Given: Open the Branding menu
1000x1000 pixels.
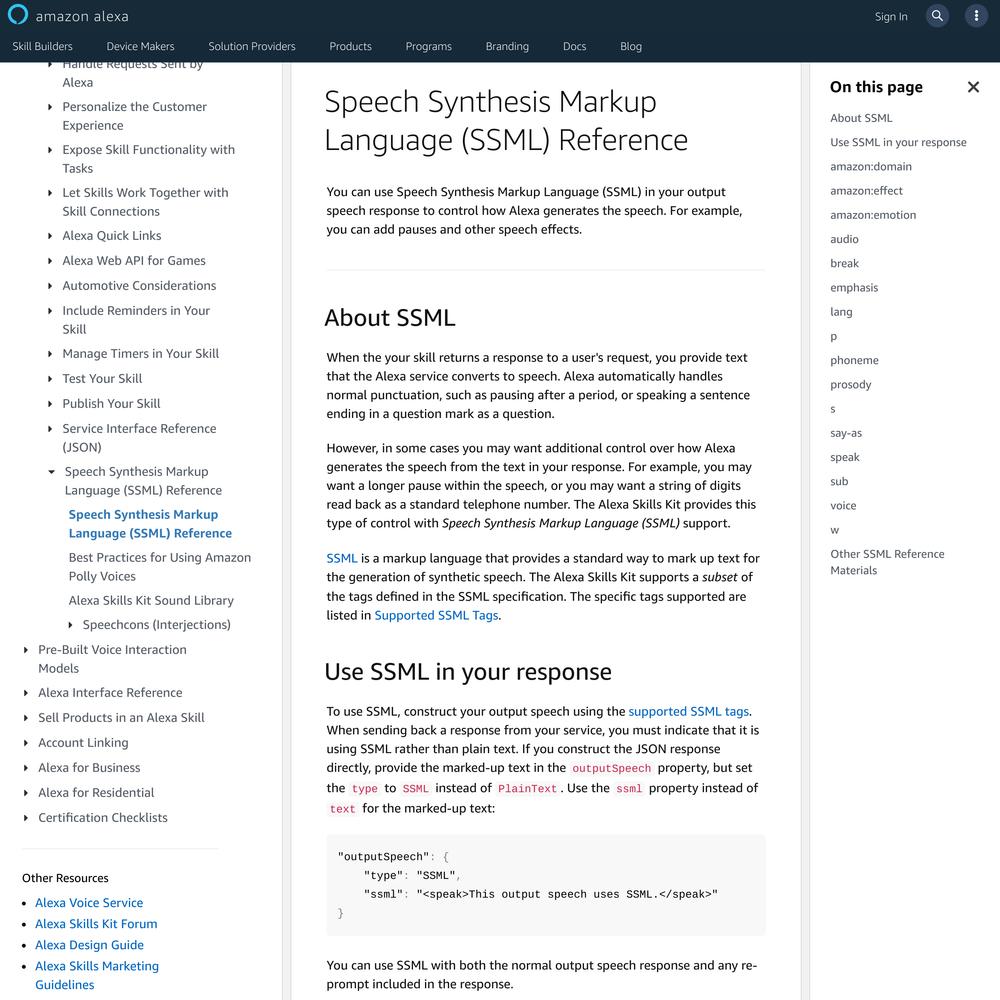Looking at the screenshot, I should (507, 46).
